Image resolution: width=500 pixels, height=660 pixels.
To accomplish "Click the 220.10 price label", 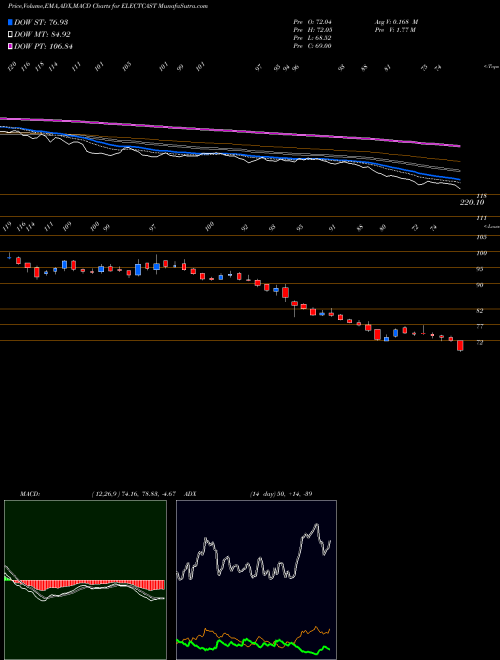I will [473, 202].
